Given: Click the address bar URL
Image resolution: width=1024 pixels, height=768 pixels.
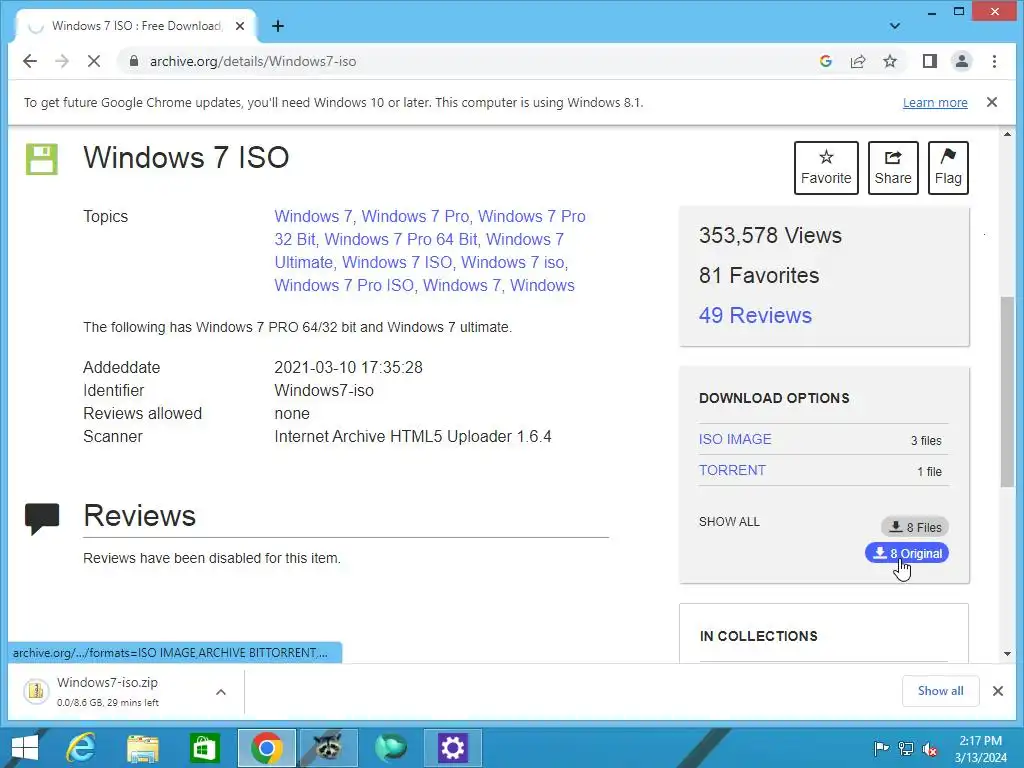Looking at the screenshot, I should point(253,61).
